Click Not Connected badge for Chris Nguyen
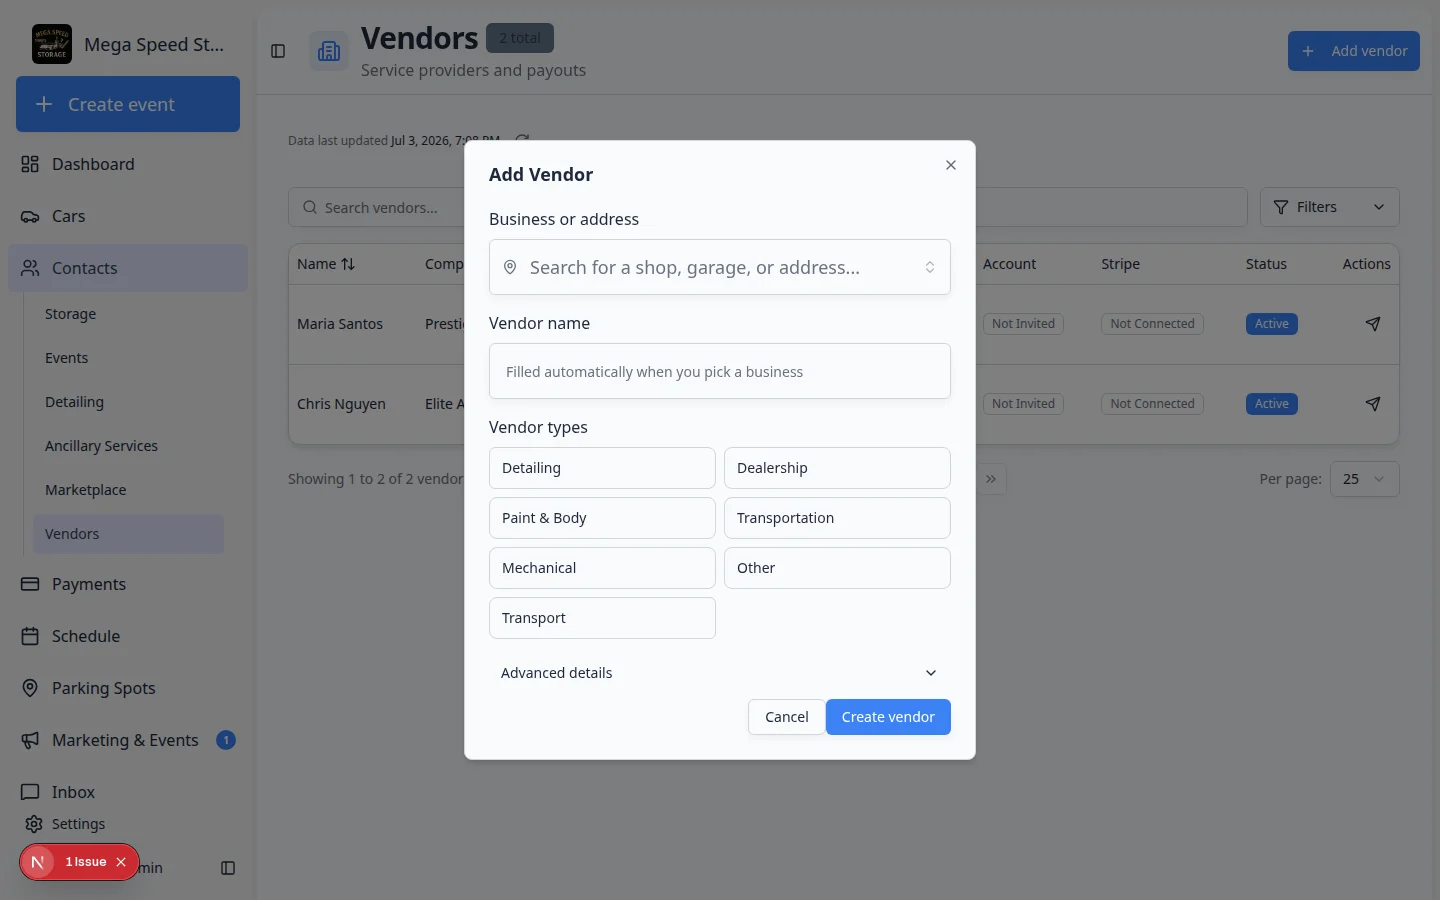Viewport: 1440px width, 900px height. tap(1152, 404)
